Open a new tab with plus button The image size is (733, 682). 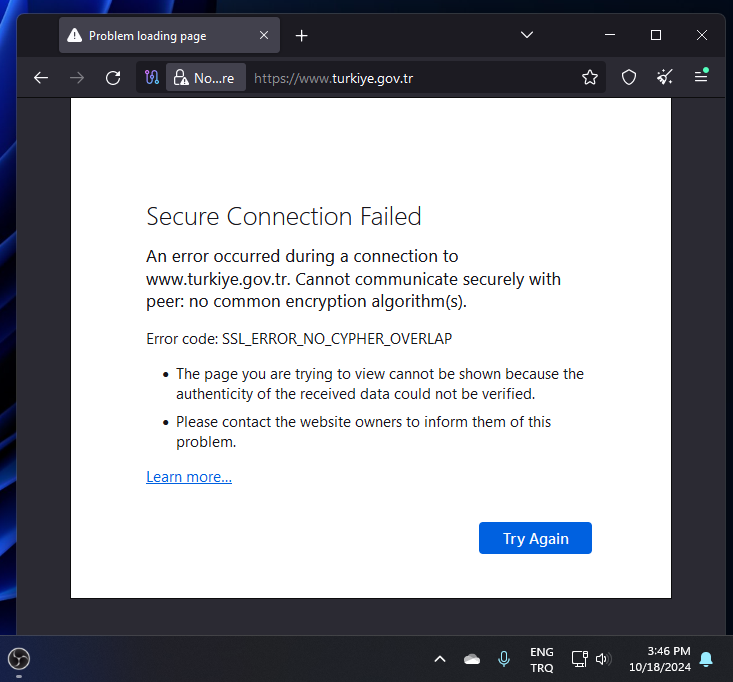click(x=302, y=36)
